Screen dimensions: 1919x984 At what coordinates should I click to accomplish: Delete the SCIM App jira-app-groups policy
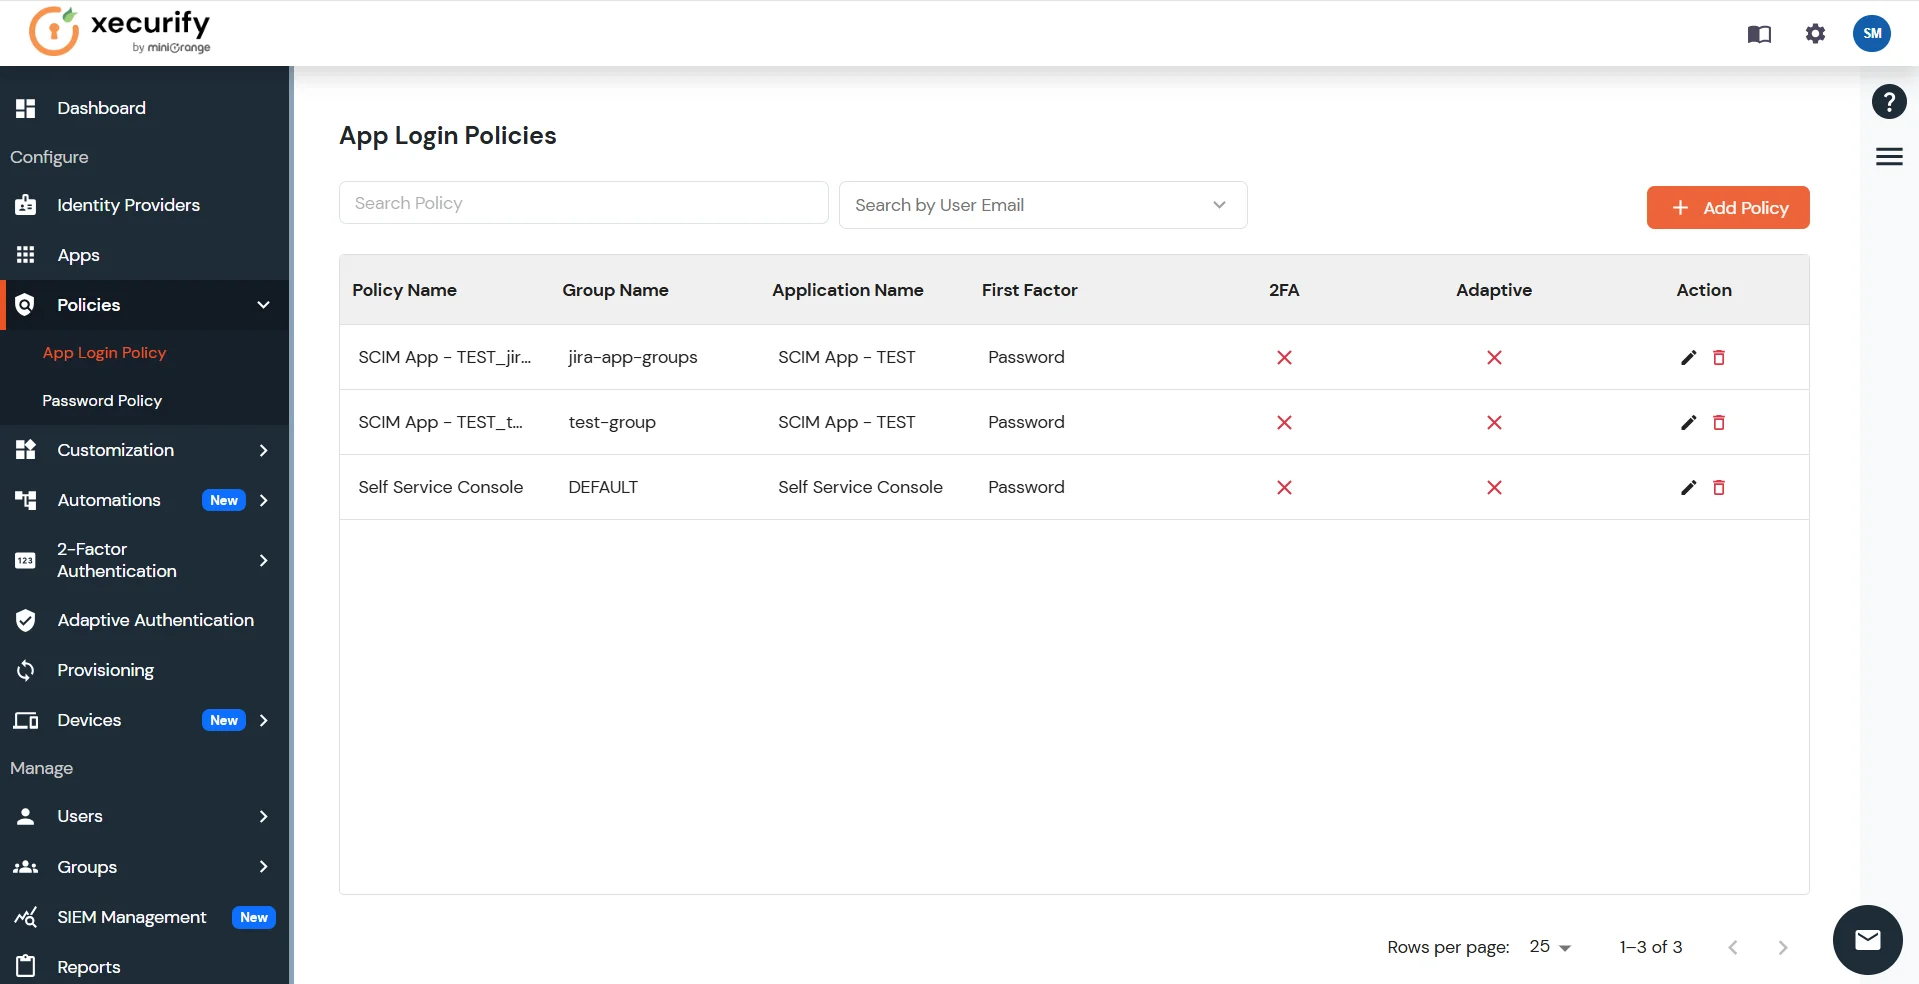(1719, 358)
